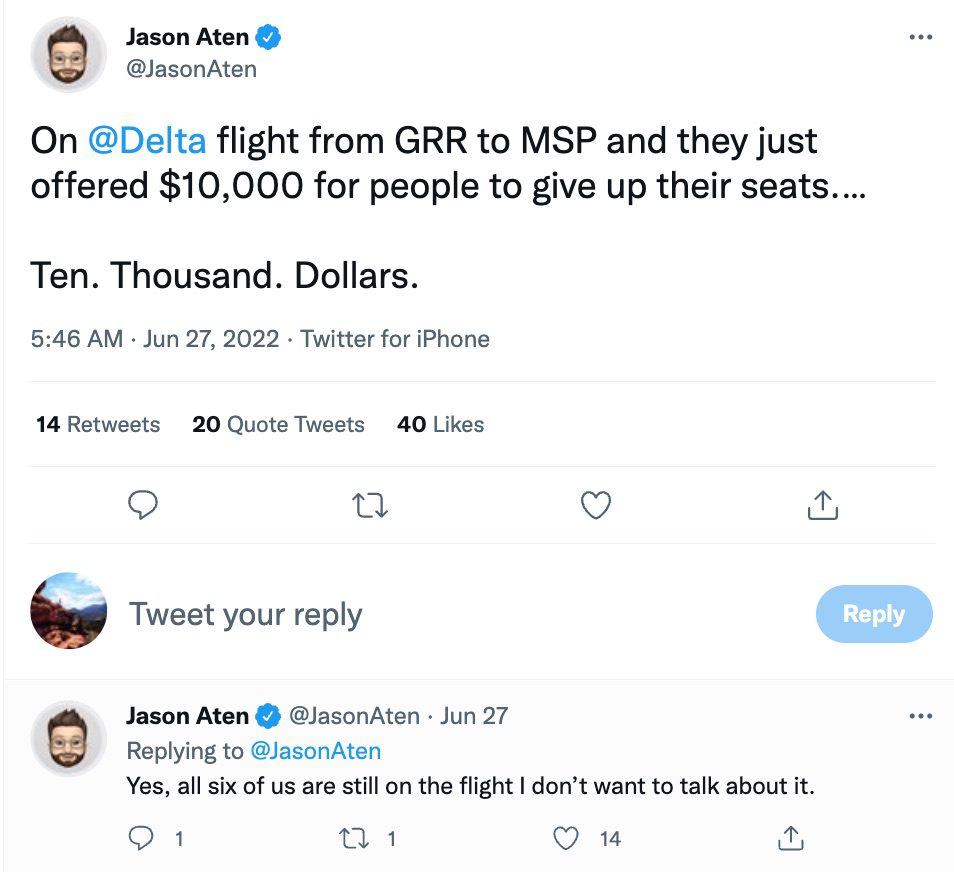Image resolution: width=954 pixels, height=872 pixels.
Task: Open share options on the reply tweet
Action: coord(790,838)
